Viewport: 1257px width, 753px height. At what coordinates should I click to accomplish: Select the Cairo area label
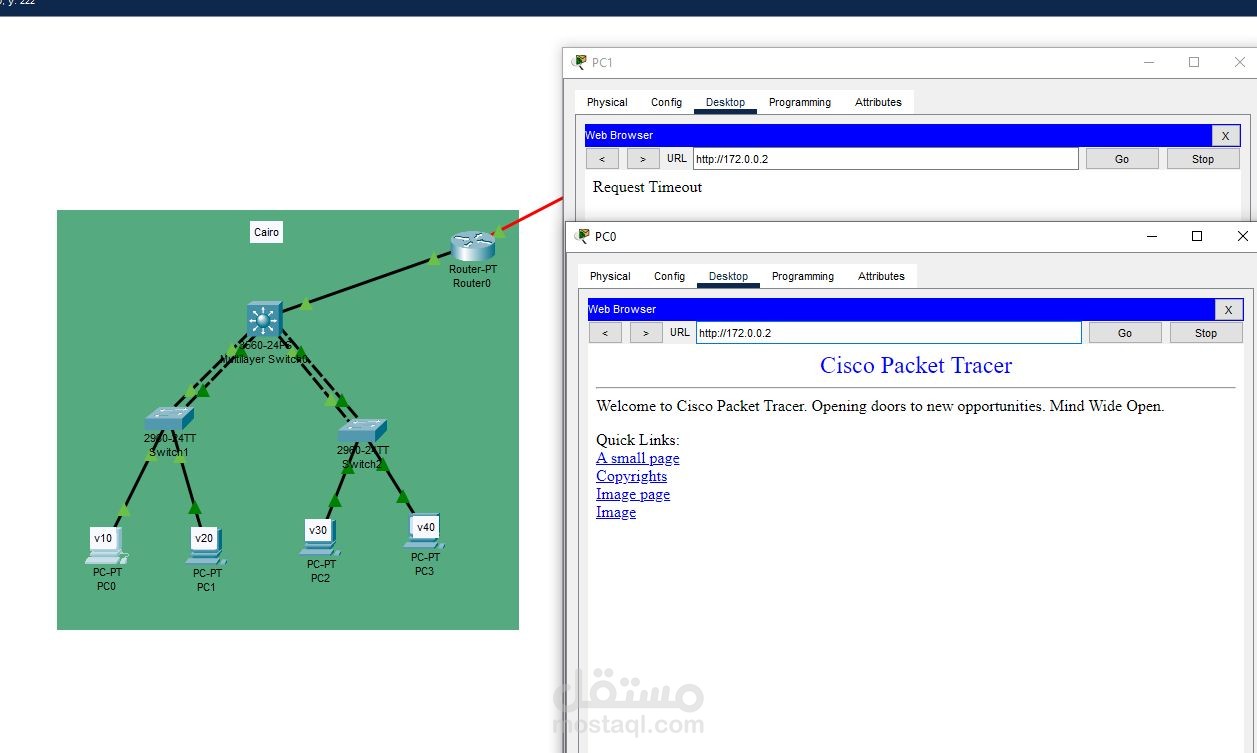pyautogui.click(x=267, y=232)
